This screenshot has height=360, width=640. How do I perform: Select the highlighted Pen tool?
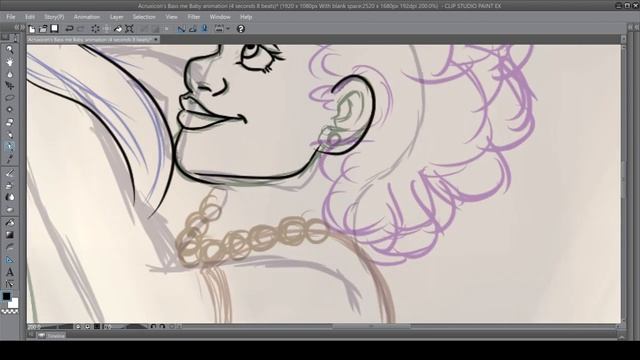tap(10, 146)
